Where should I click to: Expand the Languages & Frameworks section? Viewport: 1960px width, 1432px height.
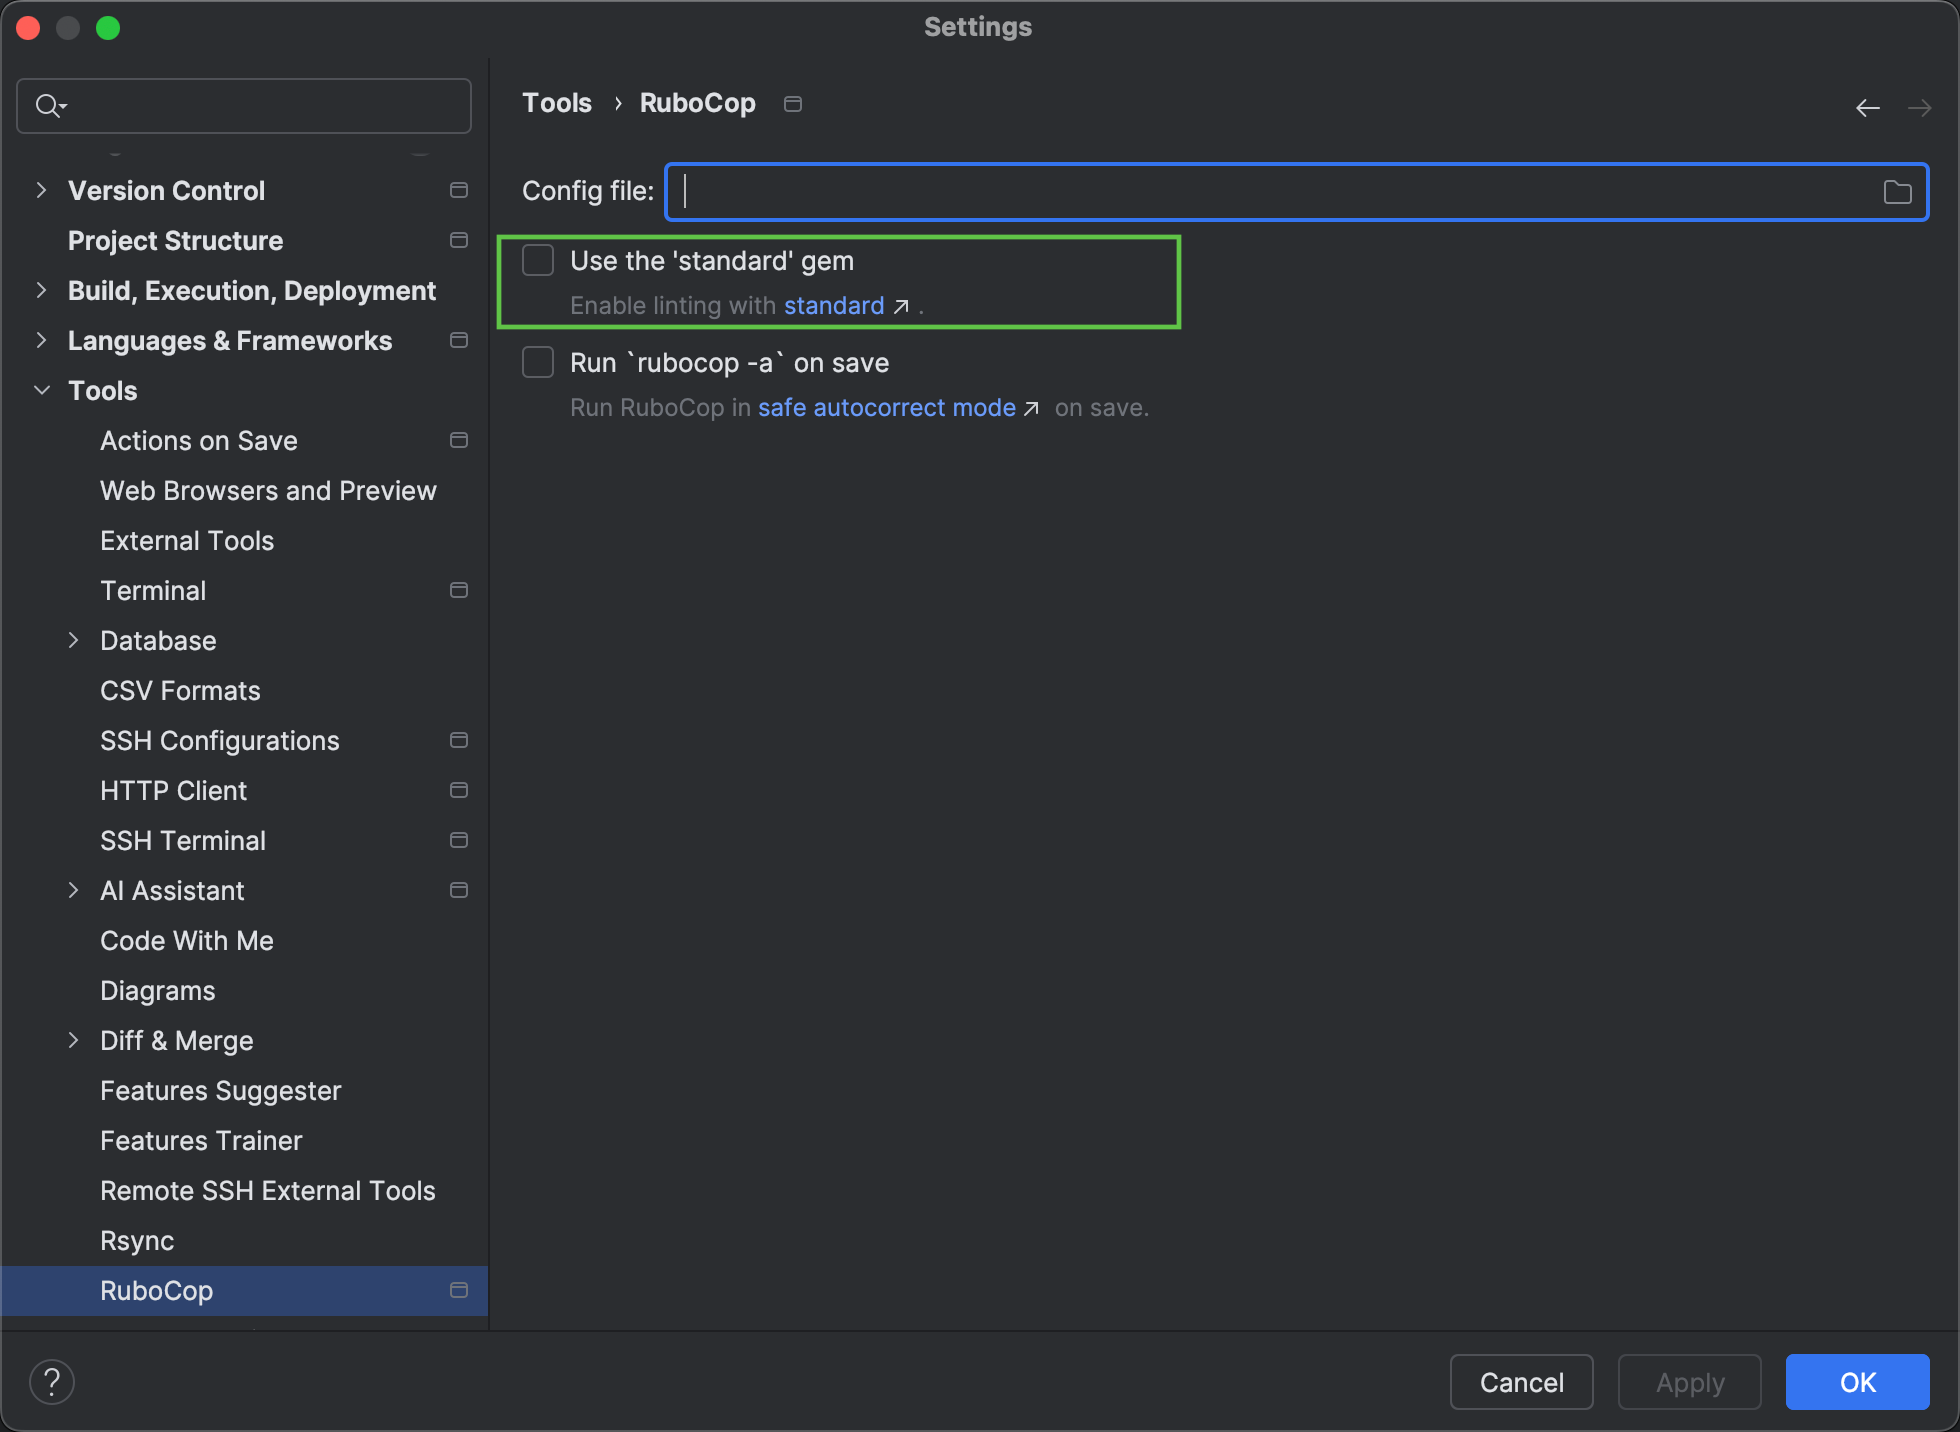(x=41, y=340)
